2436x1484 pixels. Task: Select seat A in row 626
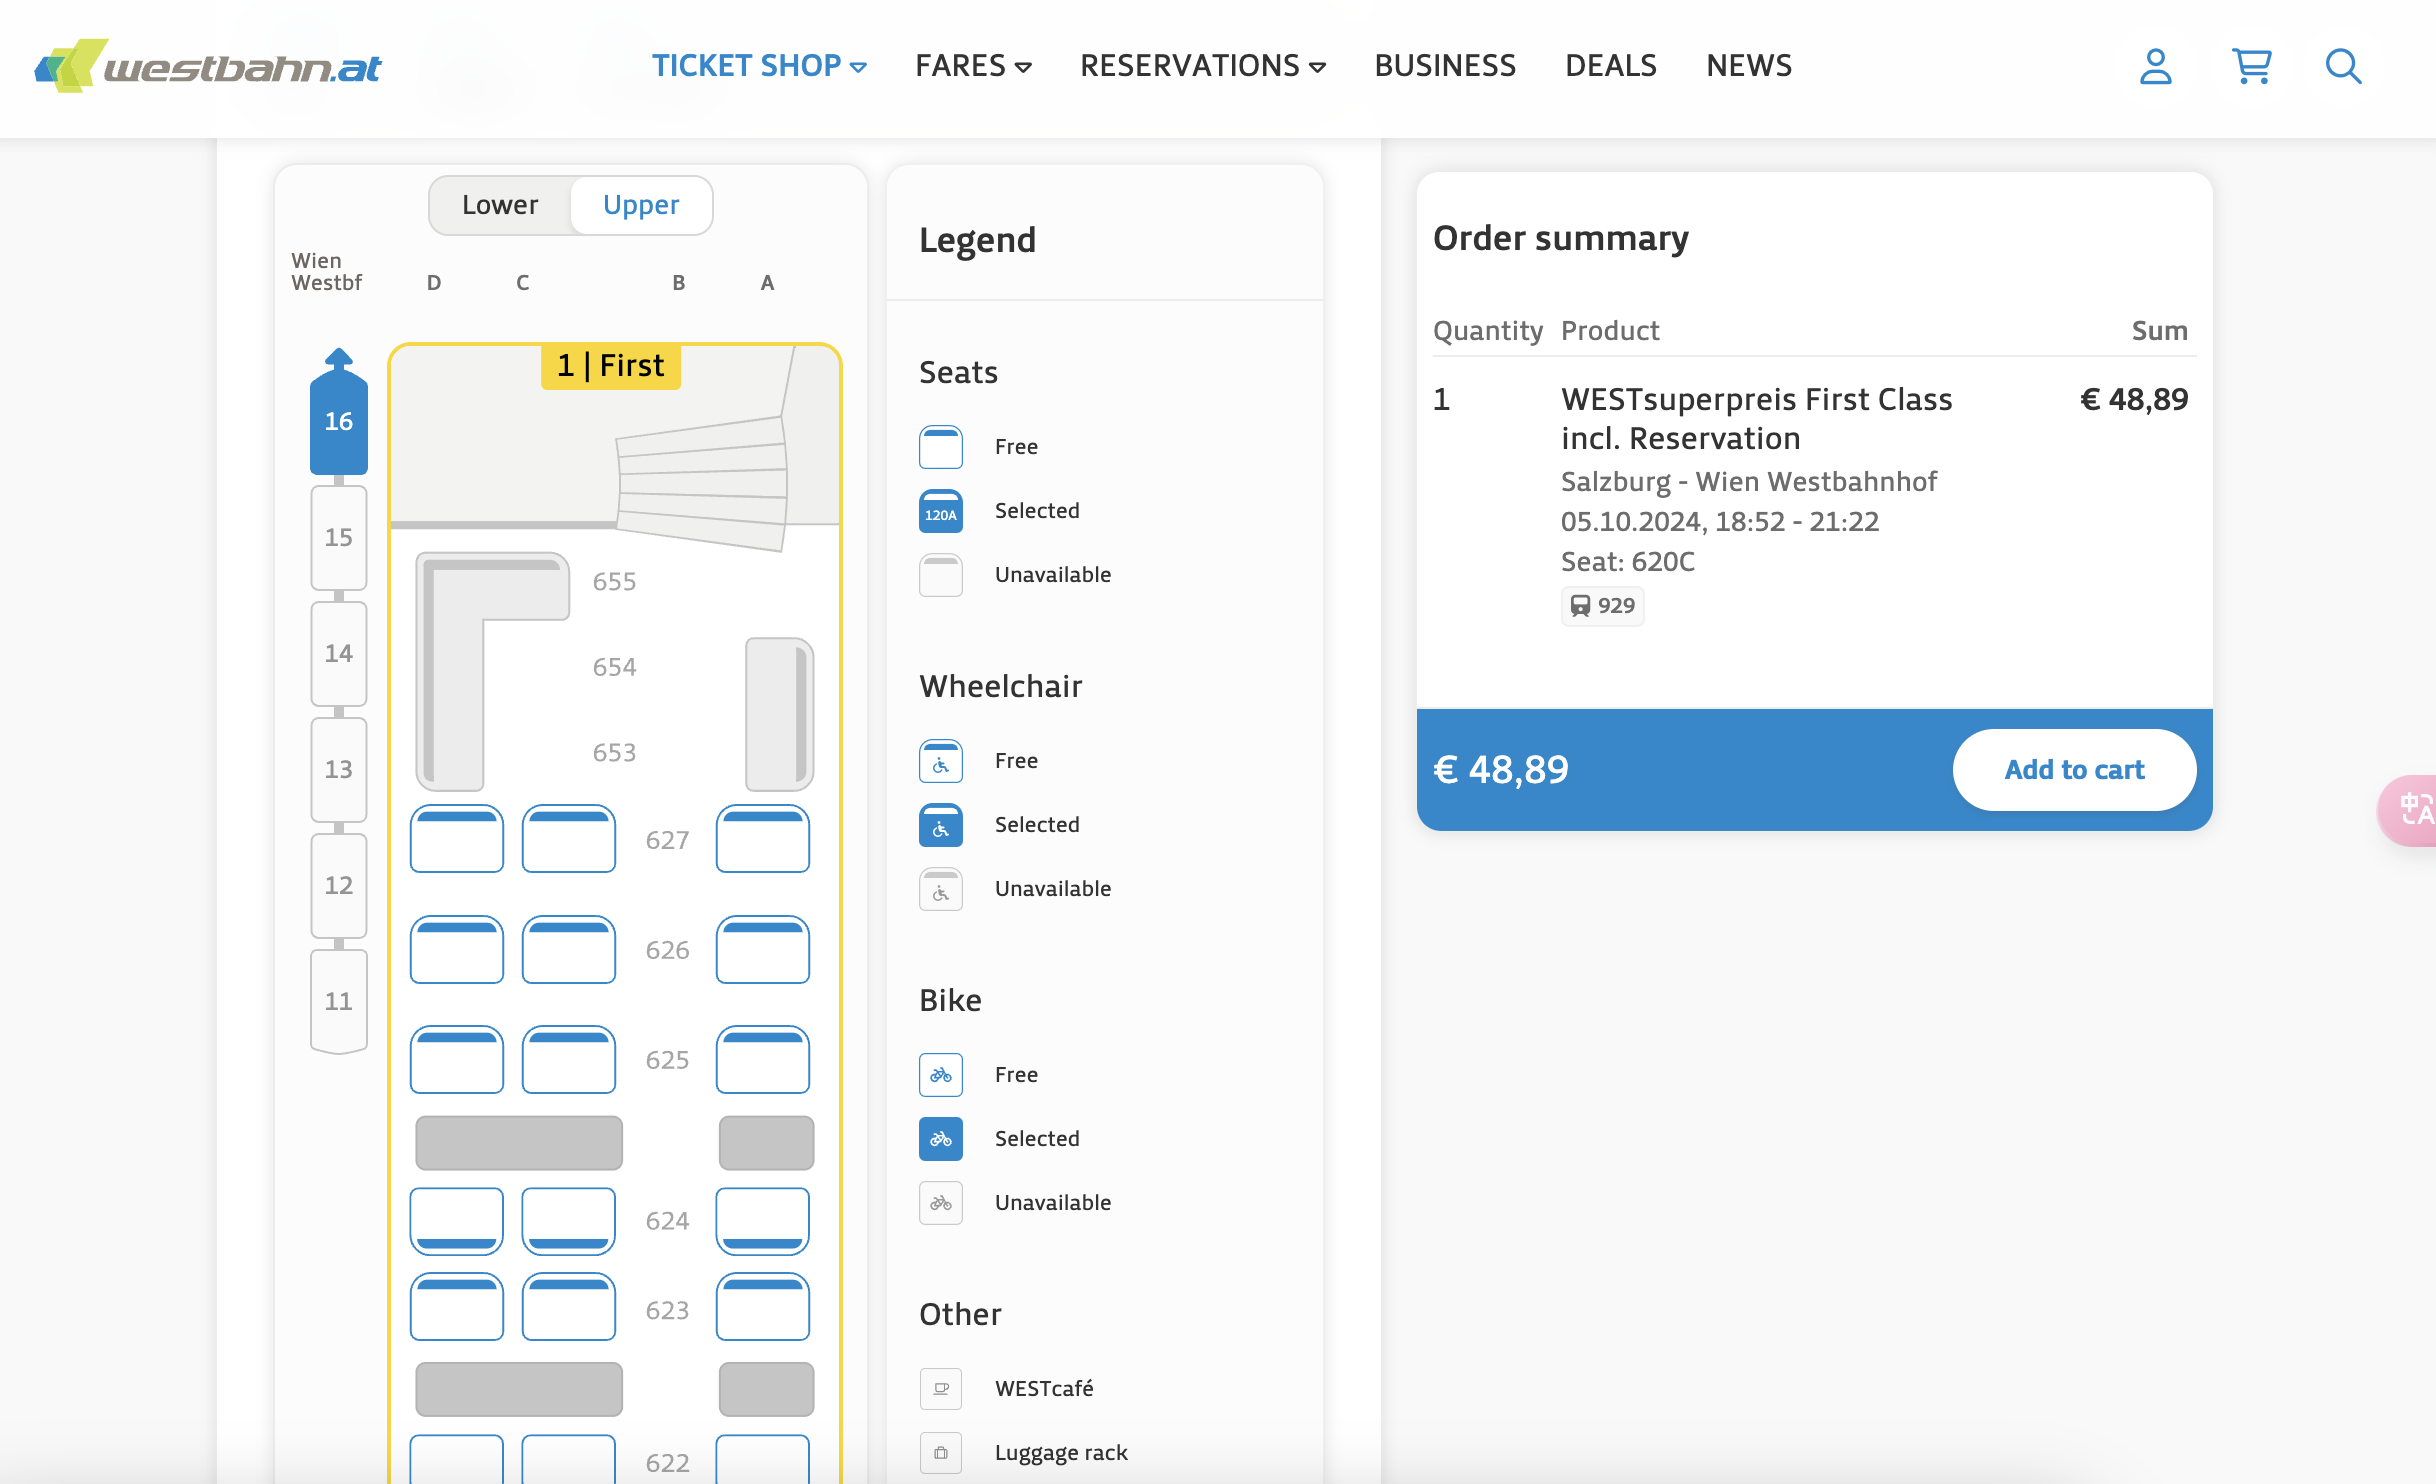[763, 949]
